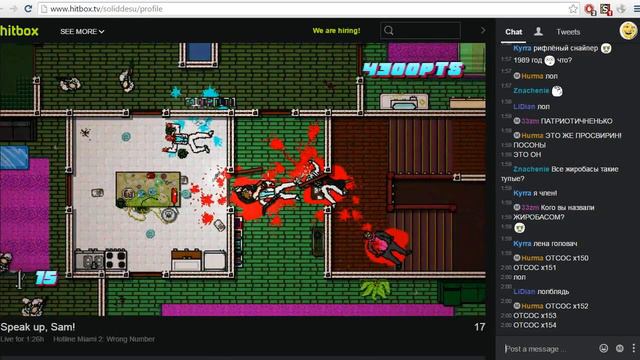This screenshot has width=640, height=360.
Task: Open the smiley avatar in chat header
Action: pos(629,31)
